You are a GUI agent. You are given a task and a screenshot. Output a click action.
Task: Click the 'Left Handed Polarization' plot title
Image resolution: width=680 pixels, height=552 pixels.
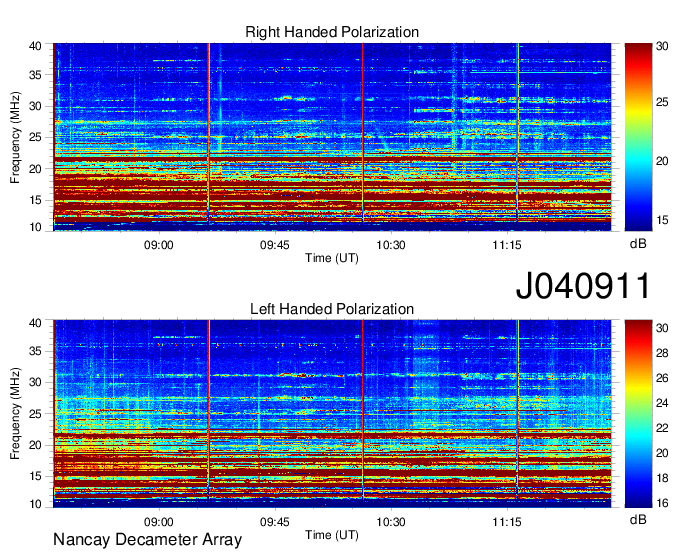[x=332, y=309]
